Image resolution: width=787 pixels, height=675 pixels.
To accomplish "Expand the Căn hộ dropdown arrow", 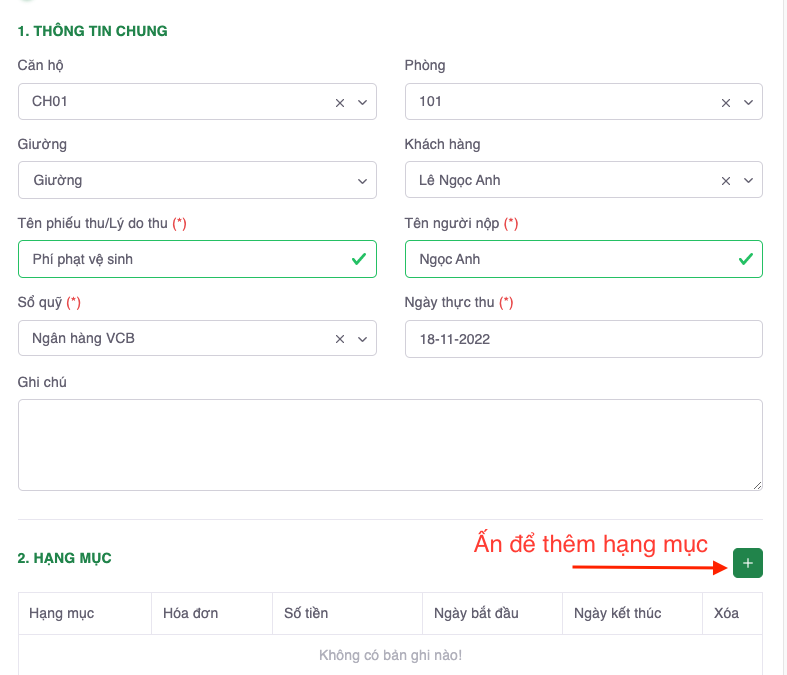I will coord(362,102).
